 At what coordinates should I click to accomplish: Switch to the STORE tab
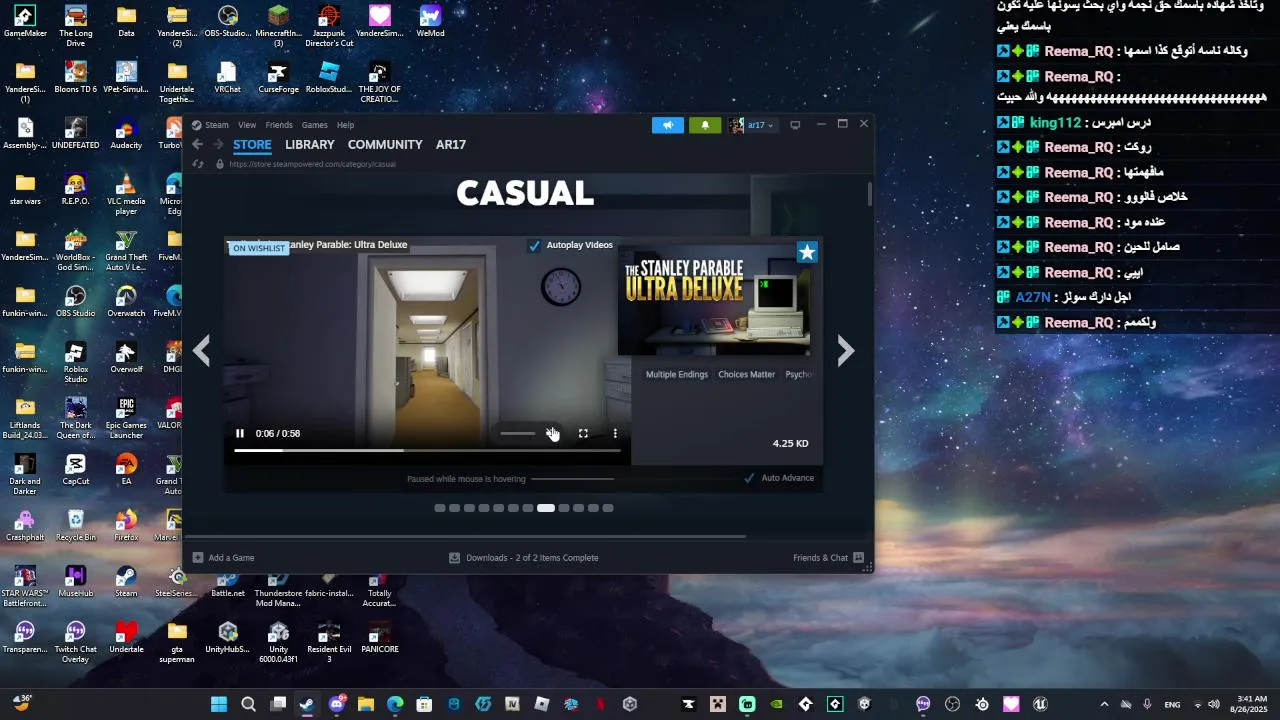pyautogui.click(x=252, y=145)
